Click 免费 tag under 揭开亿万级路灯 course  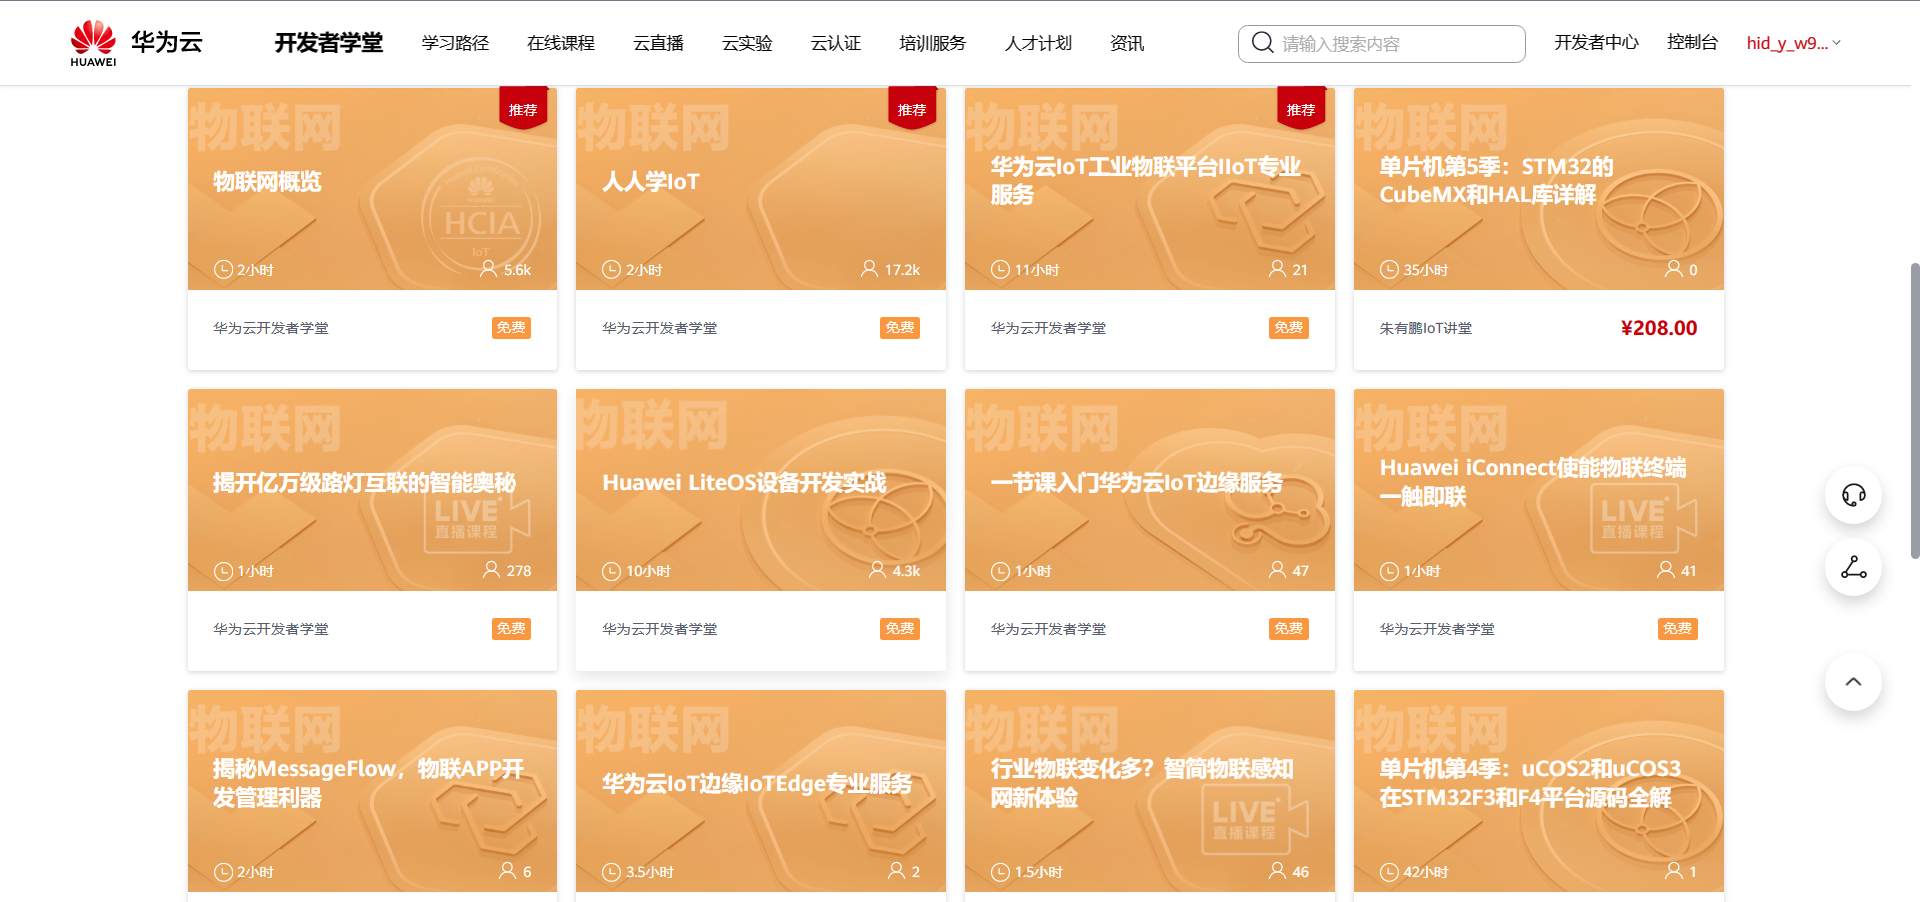coord(511,629)
